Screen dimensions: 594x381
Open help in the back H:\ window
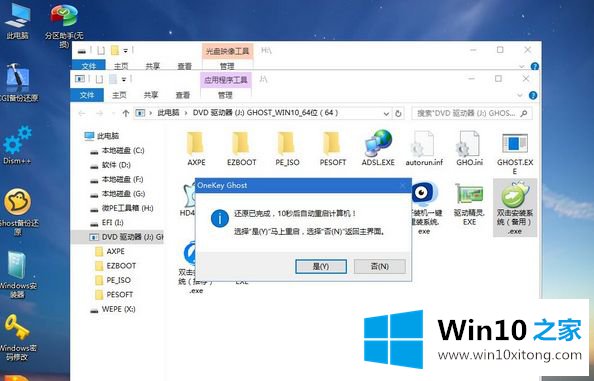pos(535,67)
